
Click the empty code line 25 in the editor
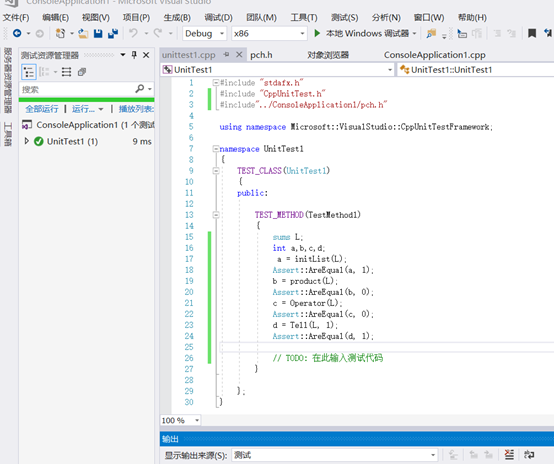click(x=387, y=347)
